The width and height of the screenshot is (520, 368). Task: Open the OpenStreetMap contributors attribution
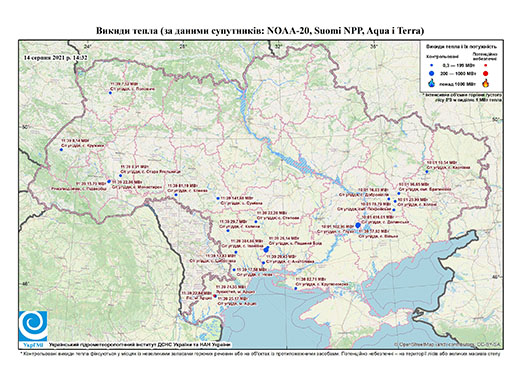(x=447, y=344)
